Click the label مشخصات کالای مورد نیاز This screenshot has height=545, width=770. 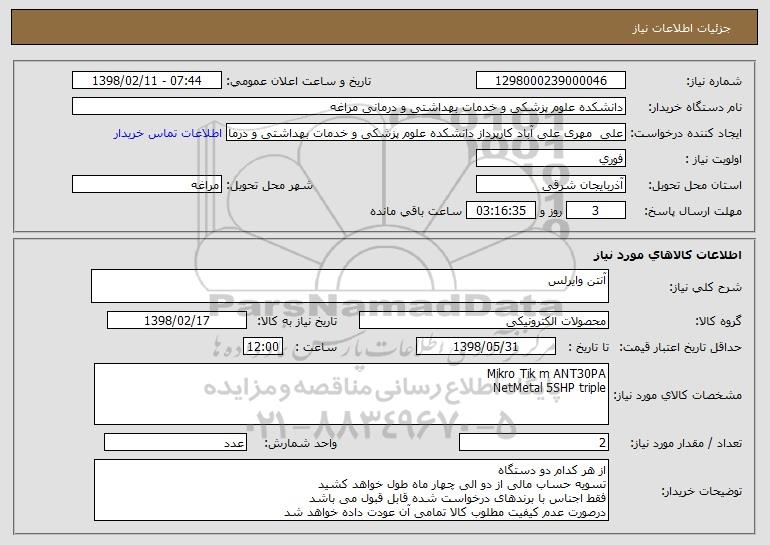point(678,395)
